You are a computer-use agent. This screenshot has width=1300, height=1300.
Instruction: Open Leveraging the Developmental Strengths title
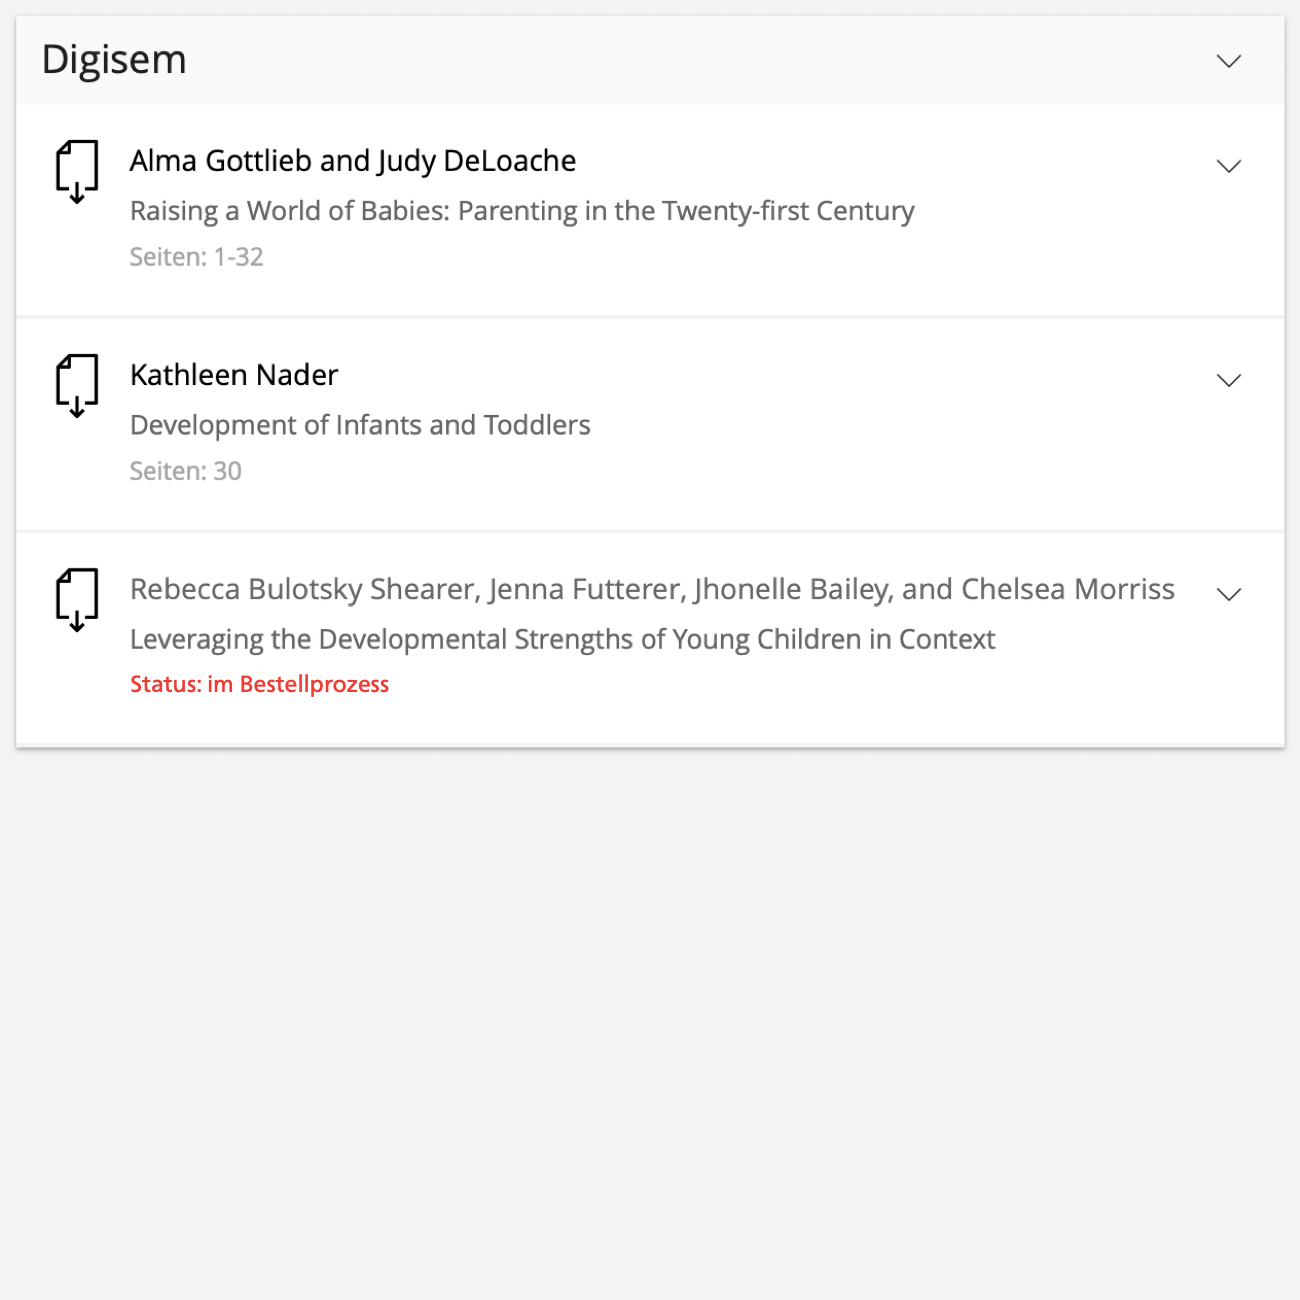[562, 639]
